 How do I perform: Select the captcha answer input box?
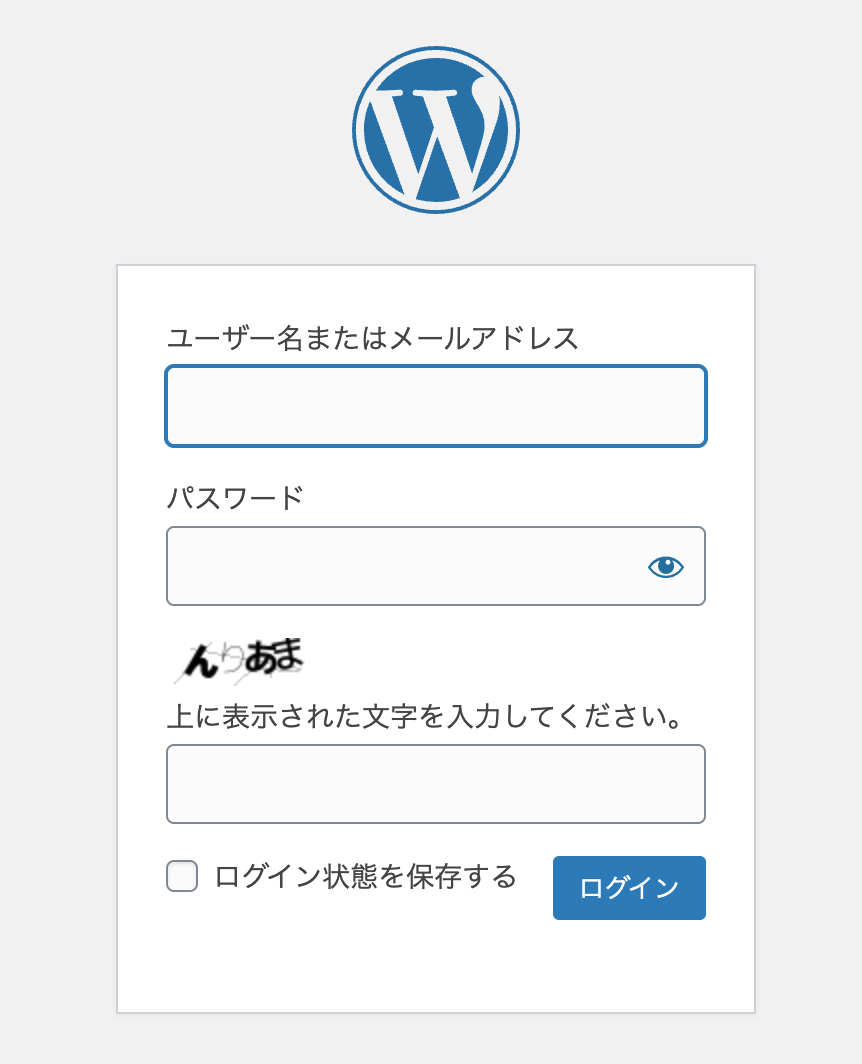[x=436, y=784]
